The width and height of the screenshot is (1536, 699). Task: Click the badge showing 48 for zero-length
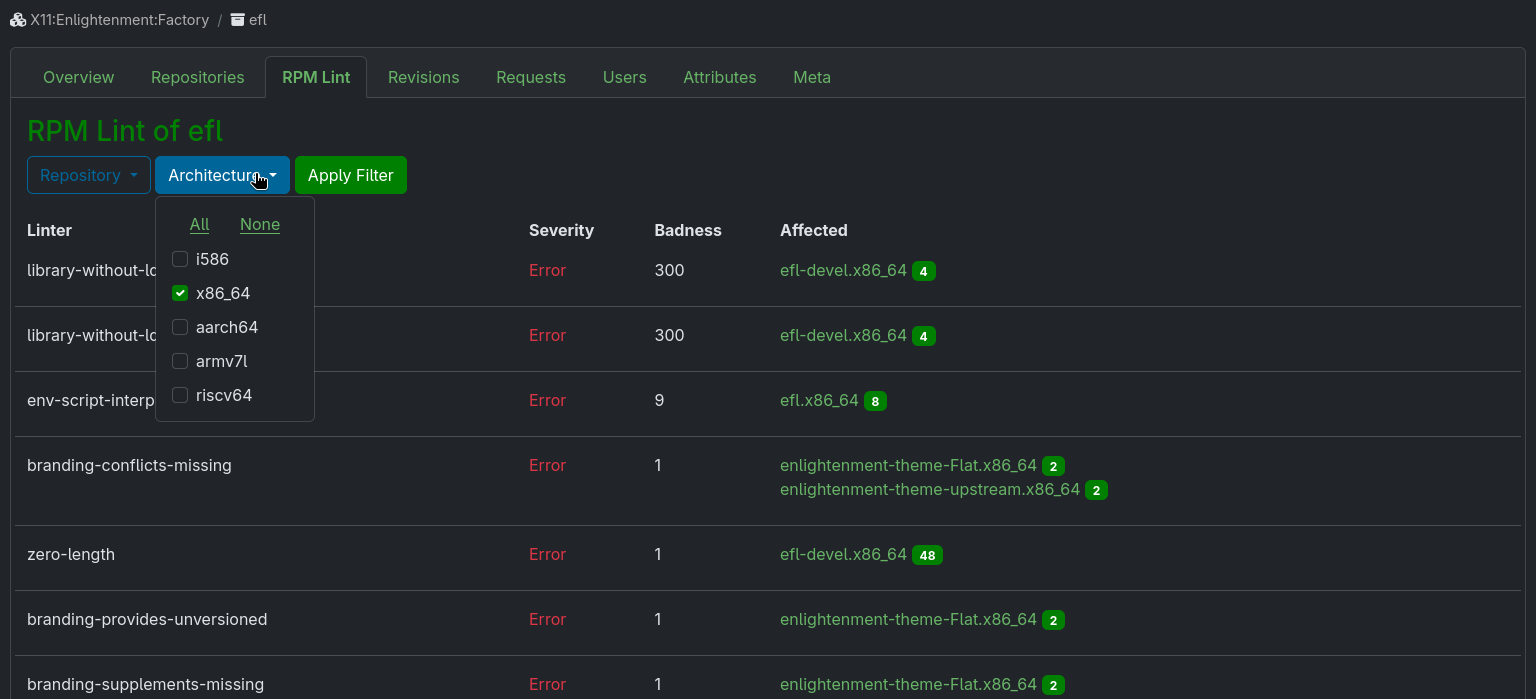point(927,555)
